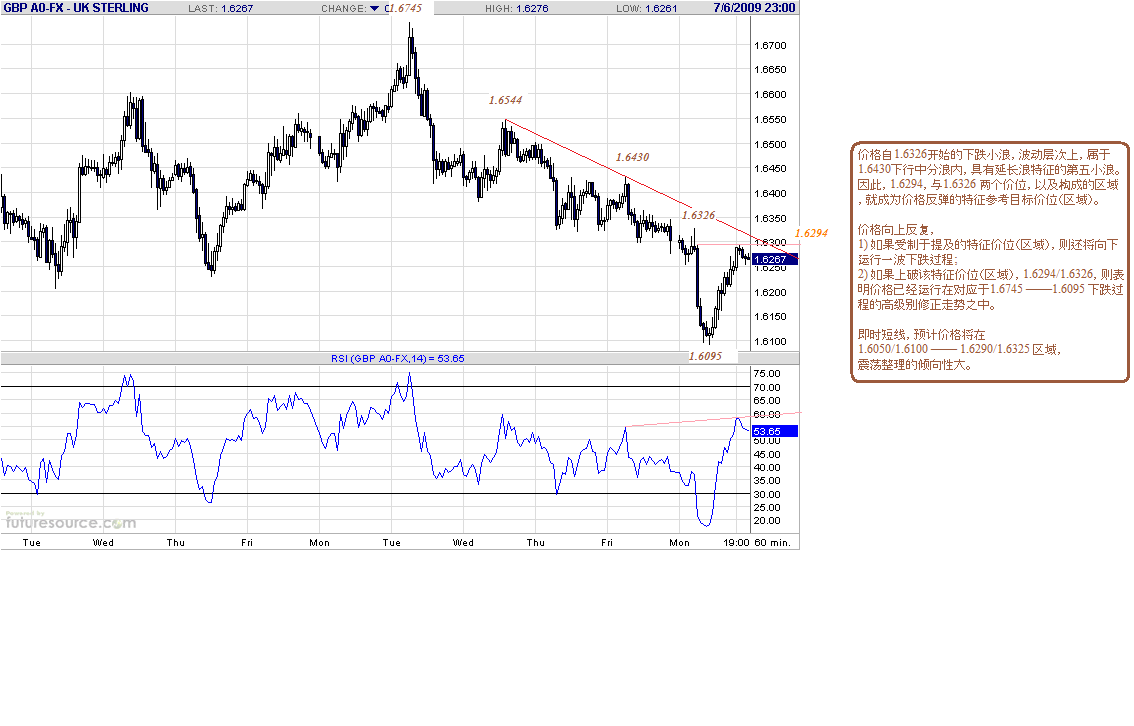Screen dimensions: 1134x726
Task: Click the 1.6100 price axis label
Action: click(770, 342)
